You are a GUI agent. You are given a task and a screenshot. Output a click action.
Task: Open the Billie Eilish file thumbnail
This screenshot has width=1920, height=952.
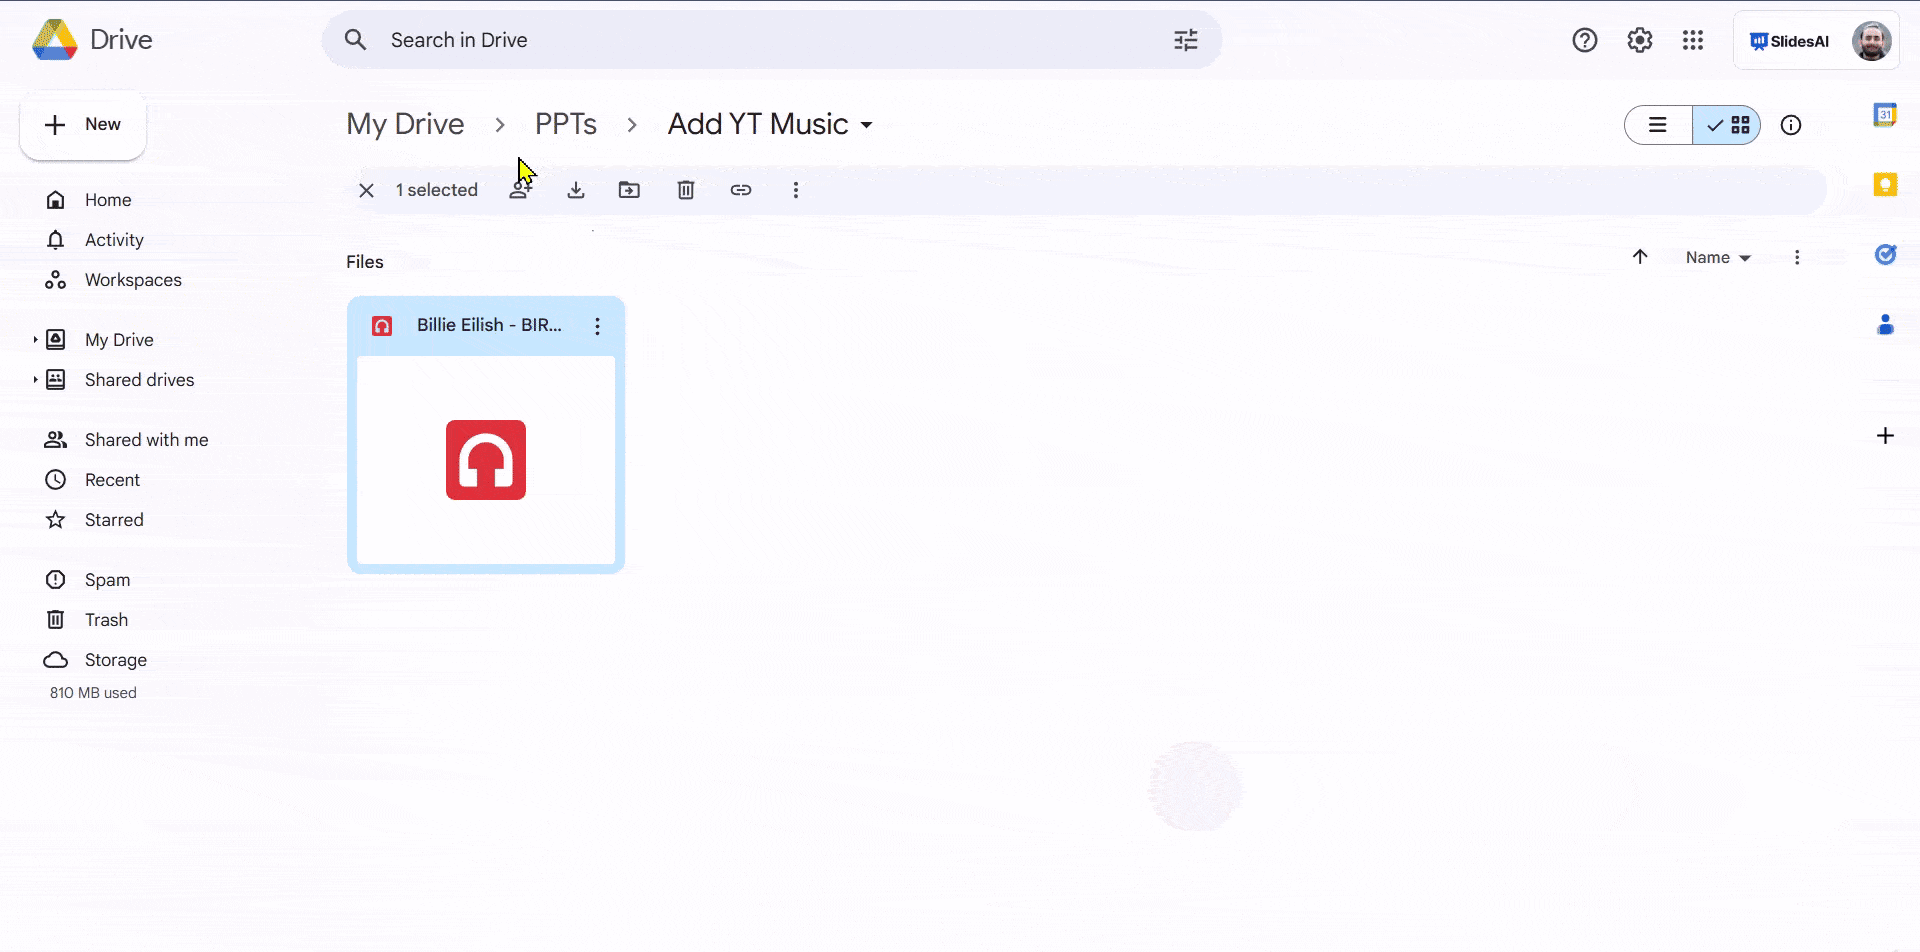(485, 460)
